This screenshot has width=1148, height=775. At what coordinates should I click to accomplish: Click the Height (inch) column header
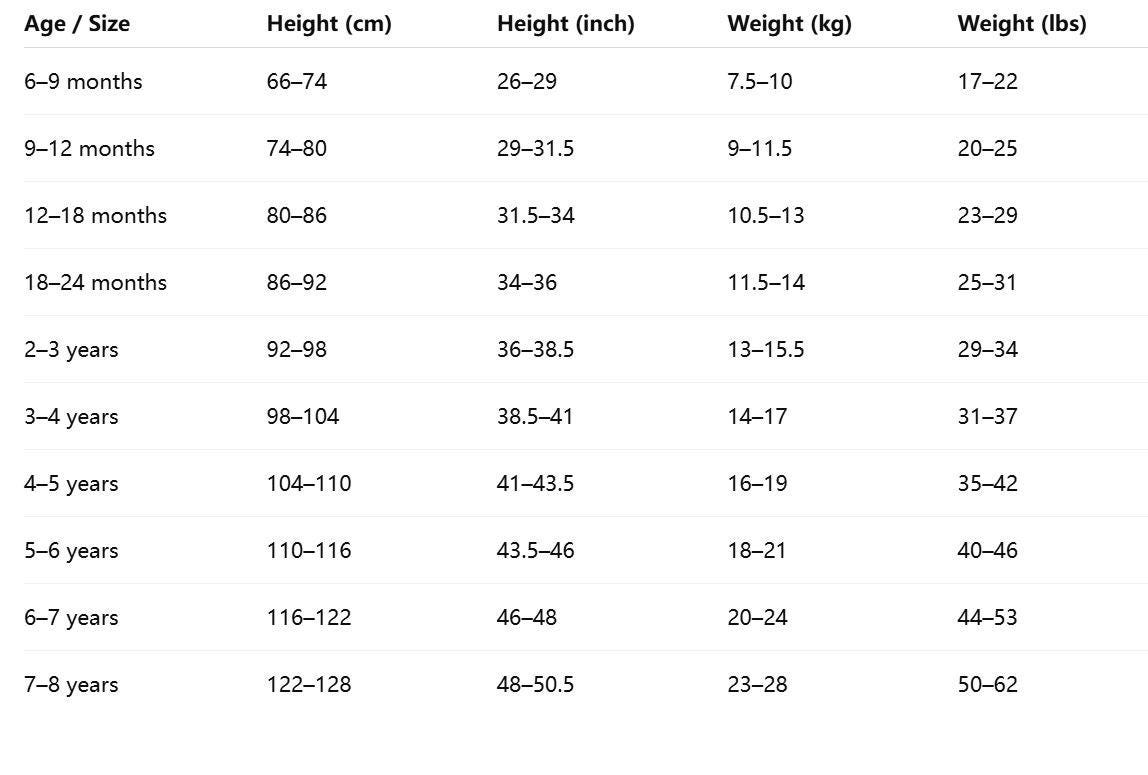(565, 23)
